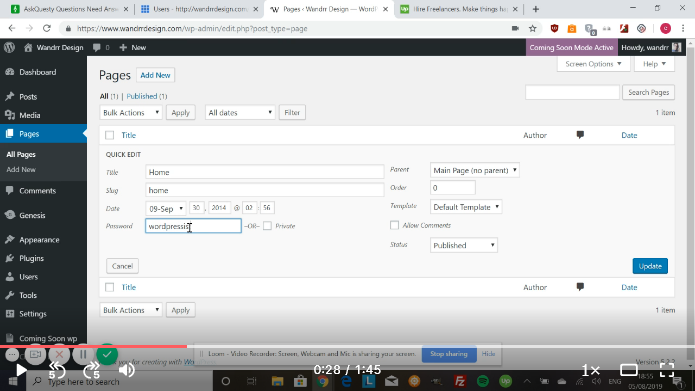Viewport: 695px width, 391px height.
Task: Open the WordPress logo menu
Action: coord(9,47)
